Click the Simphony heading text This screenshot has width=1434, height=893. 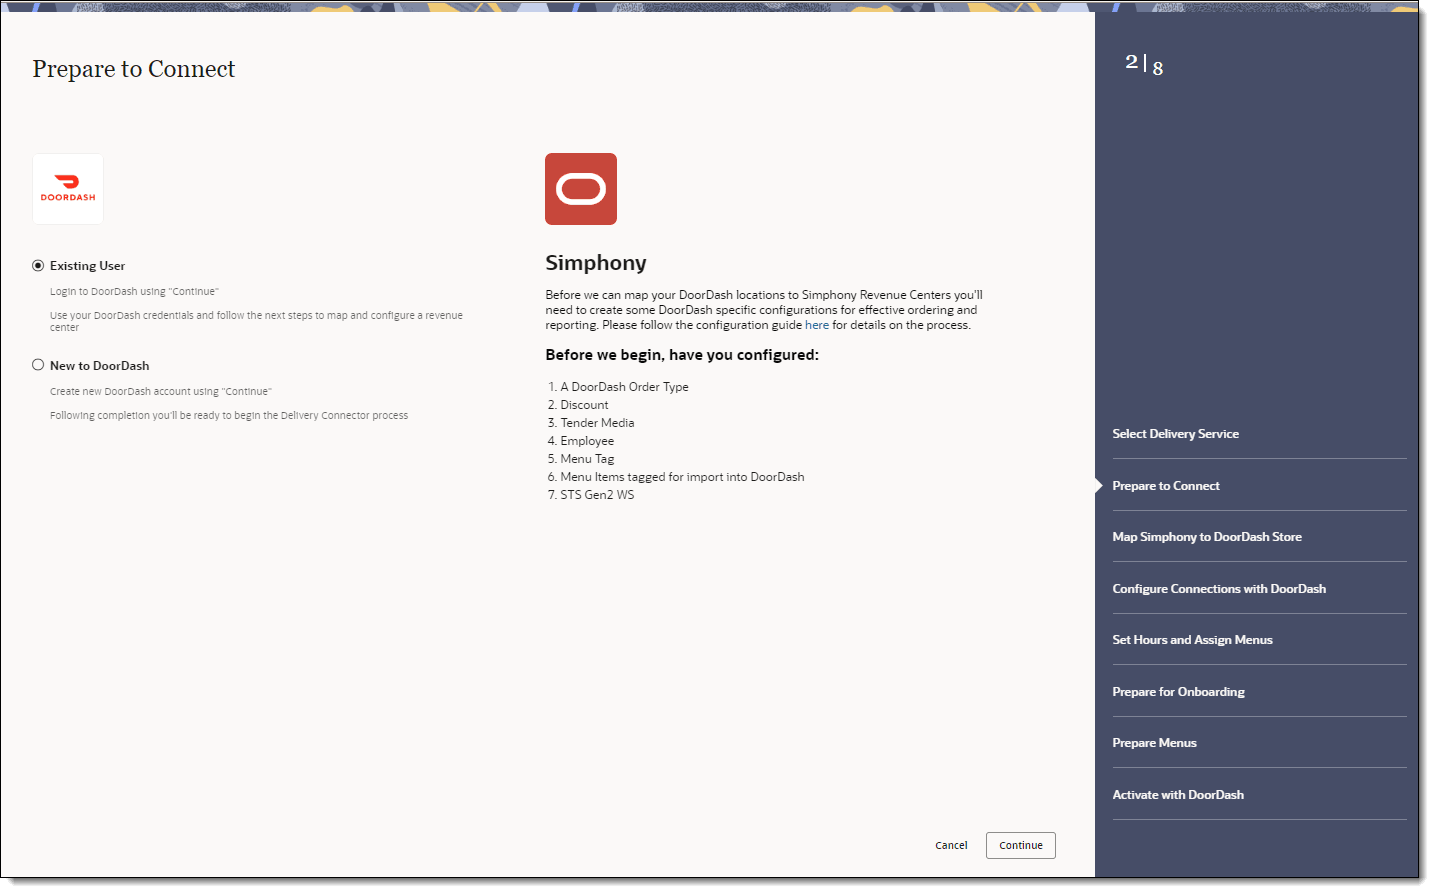click(x=596, y=263)
